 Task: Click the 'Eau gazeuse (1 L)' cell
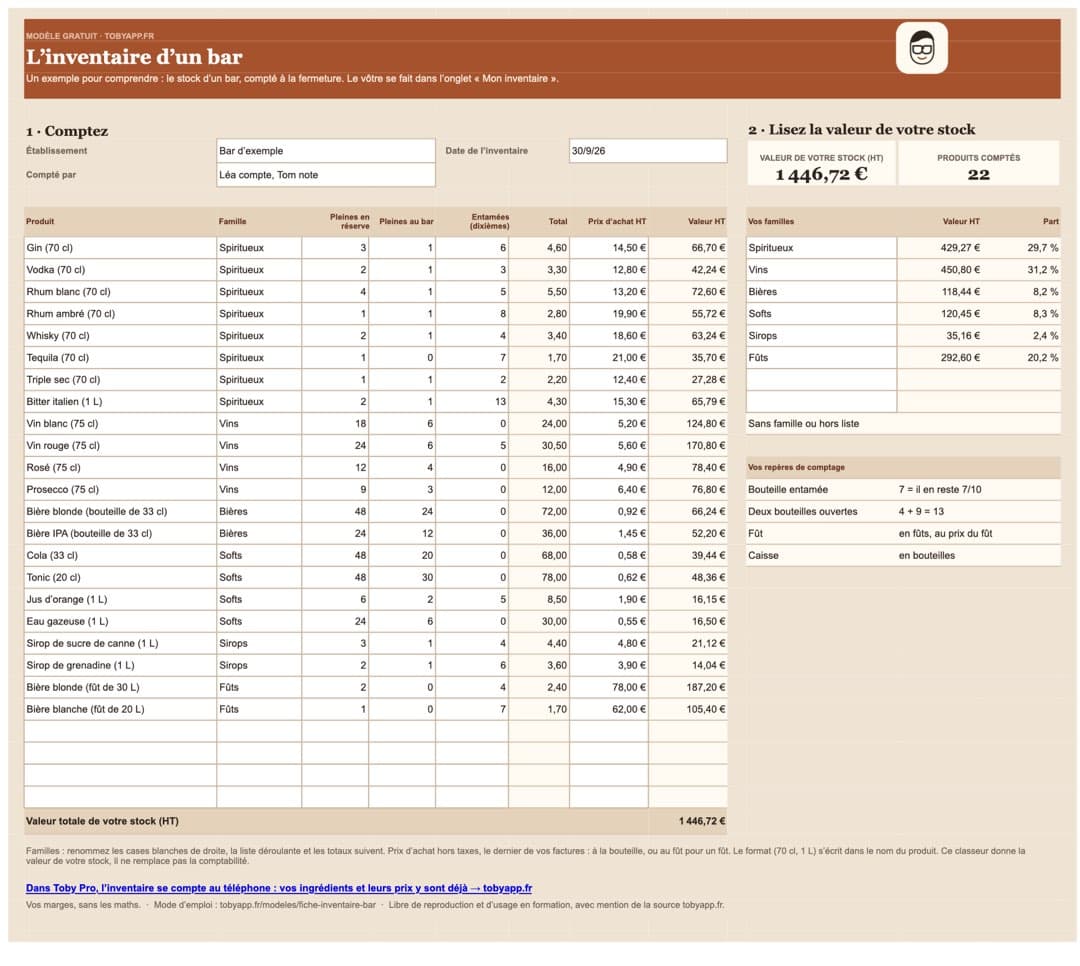120,622
